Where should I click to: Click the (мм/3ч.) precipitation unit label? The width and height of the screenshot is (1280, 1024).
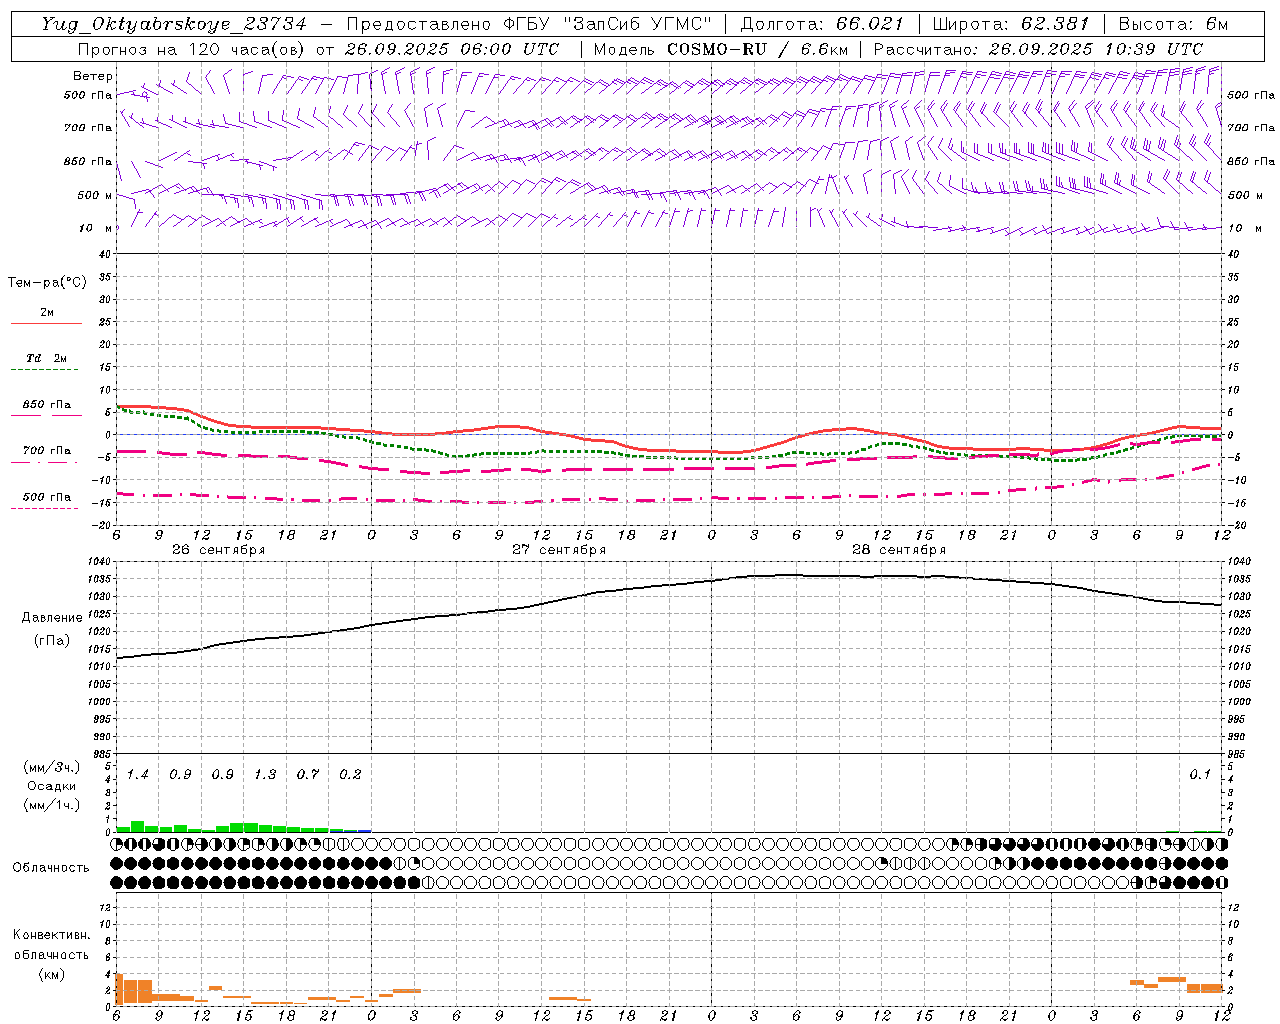click(x=52, y=767)
